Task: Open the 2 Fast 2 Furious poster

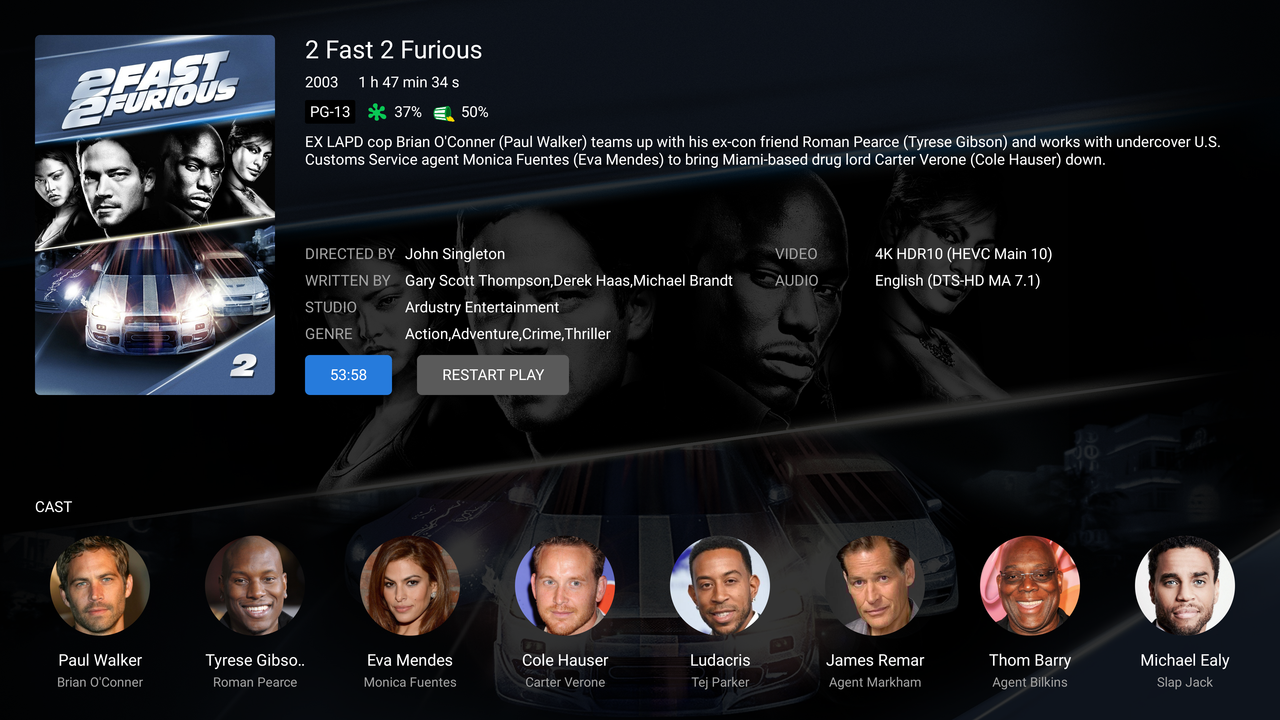Action: click(x=155, y=215)
